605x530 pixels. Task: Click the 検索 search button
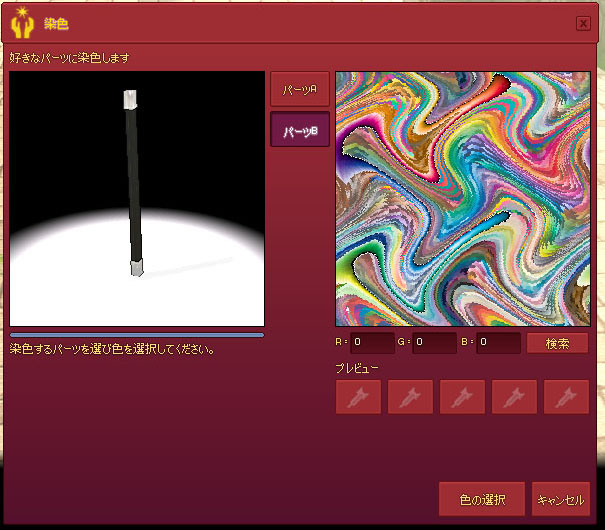(558, 343)
